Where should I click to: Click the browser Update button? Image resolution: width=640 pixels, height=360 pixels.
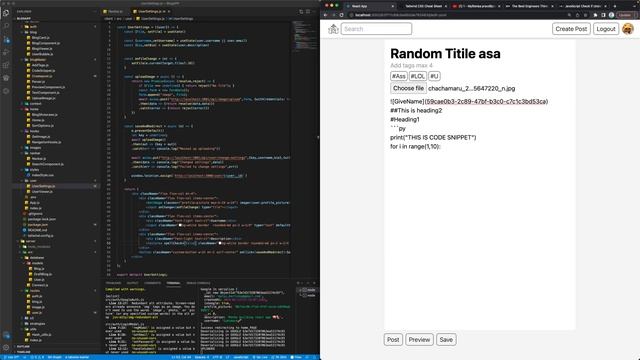point(626,15)
